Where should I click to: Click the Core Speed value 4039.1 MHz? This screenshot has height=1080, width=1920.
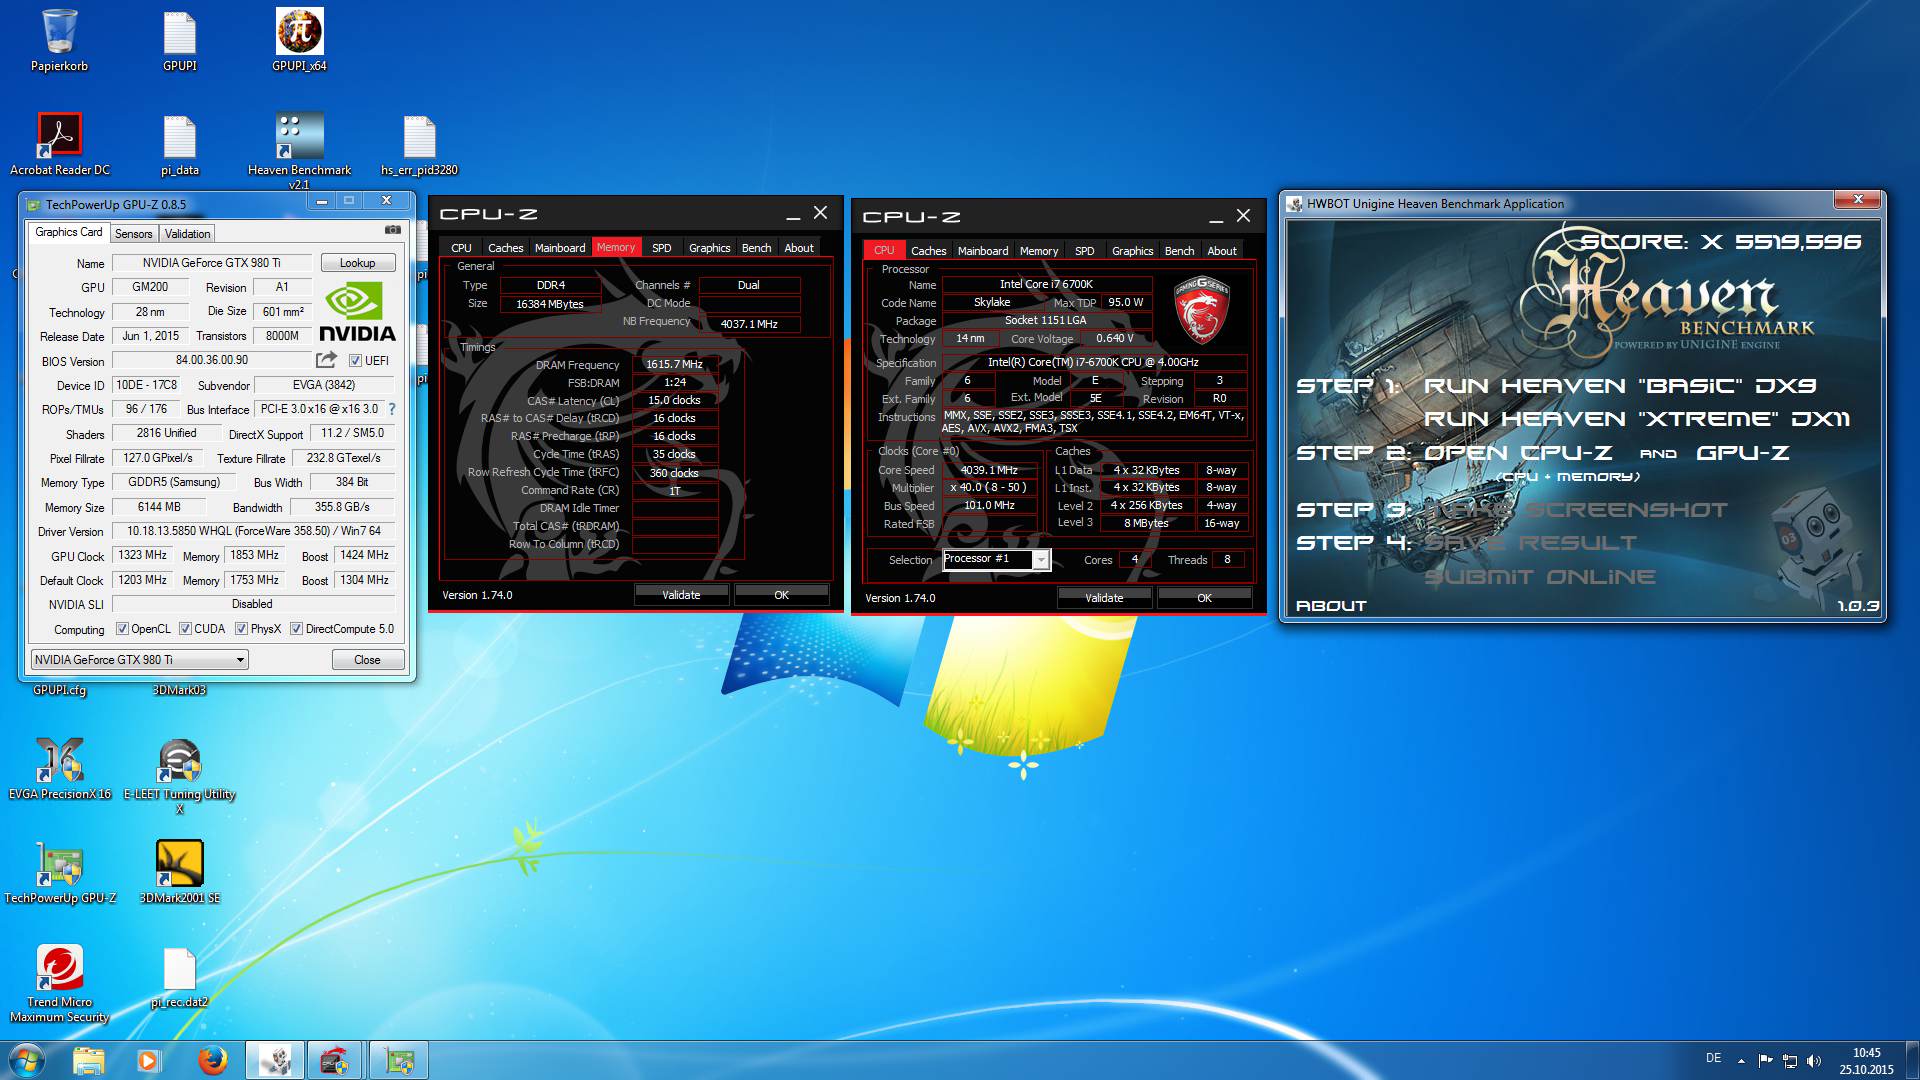pyautogui.click(x=989, y=470)
